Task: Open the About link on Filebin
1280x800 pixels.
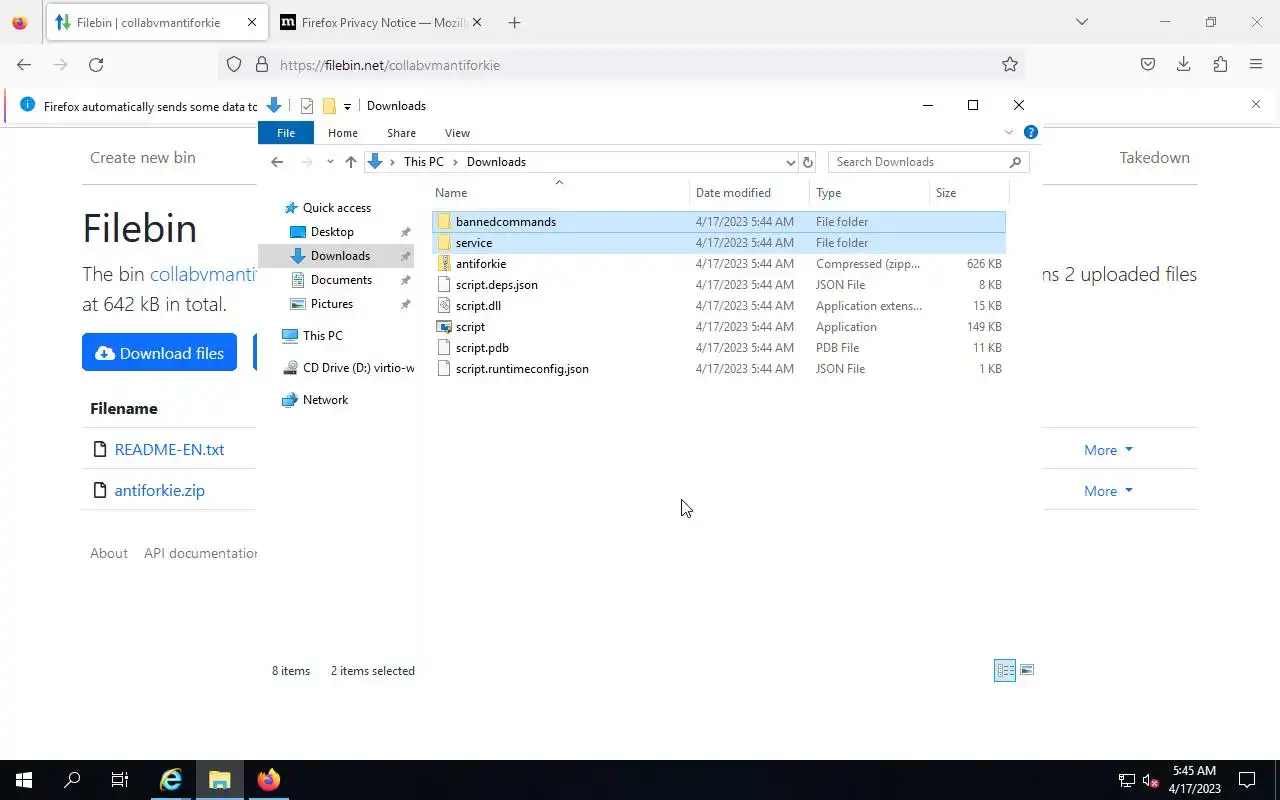Action: [x=109, y=553]
